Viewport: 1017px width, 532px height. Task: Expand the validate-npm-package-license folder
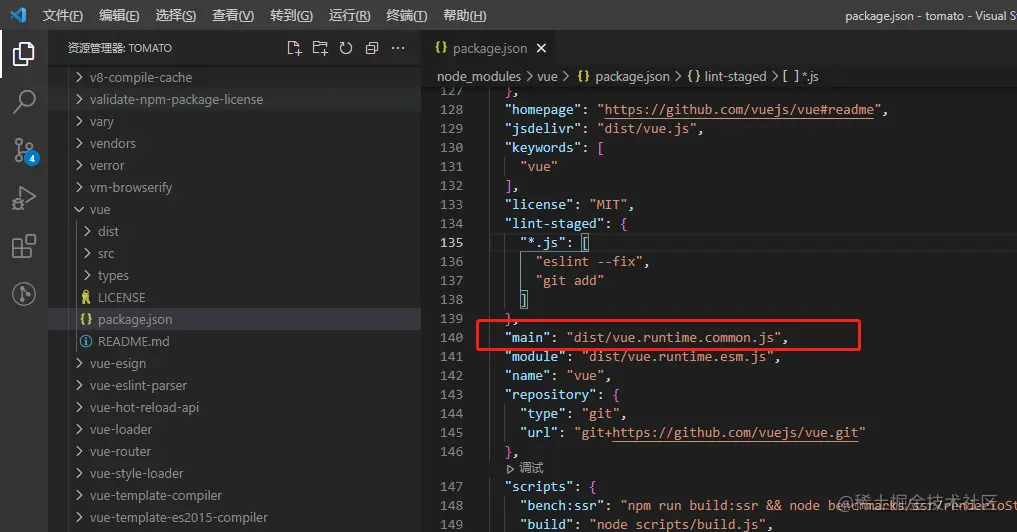234,99
